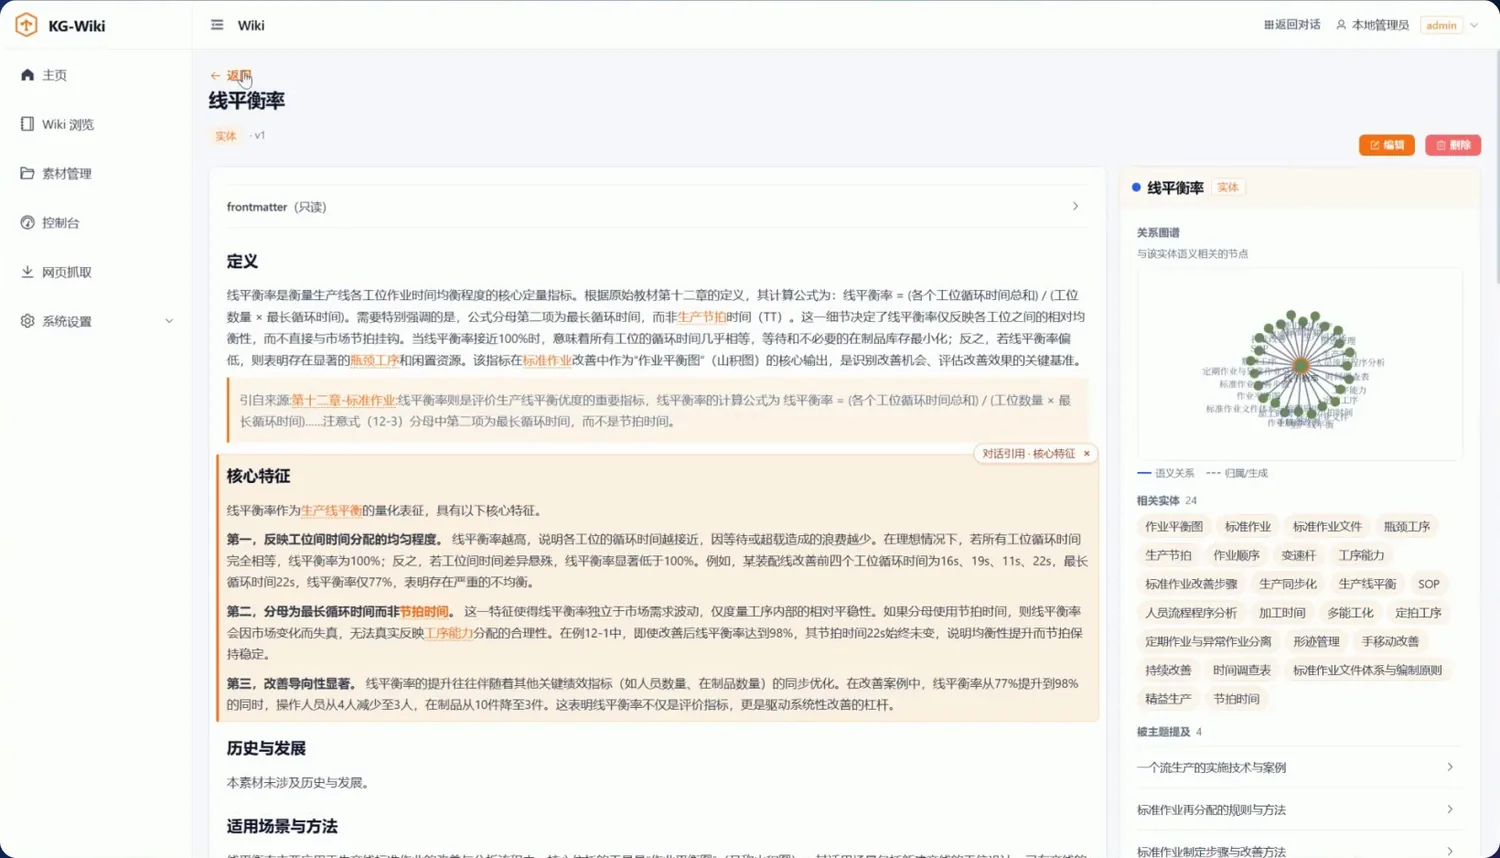Click the grid icon beside 返回对话
This screenshot has height=858, width=1500.
(1269, 25)
